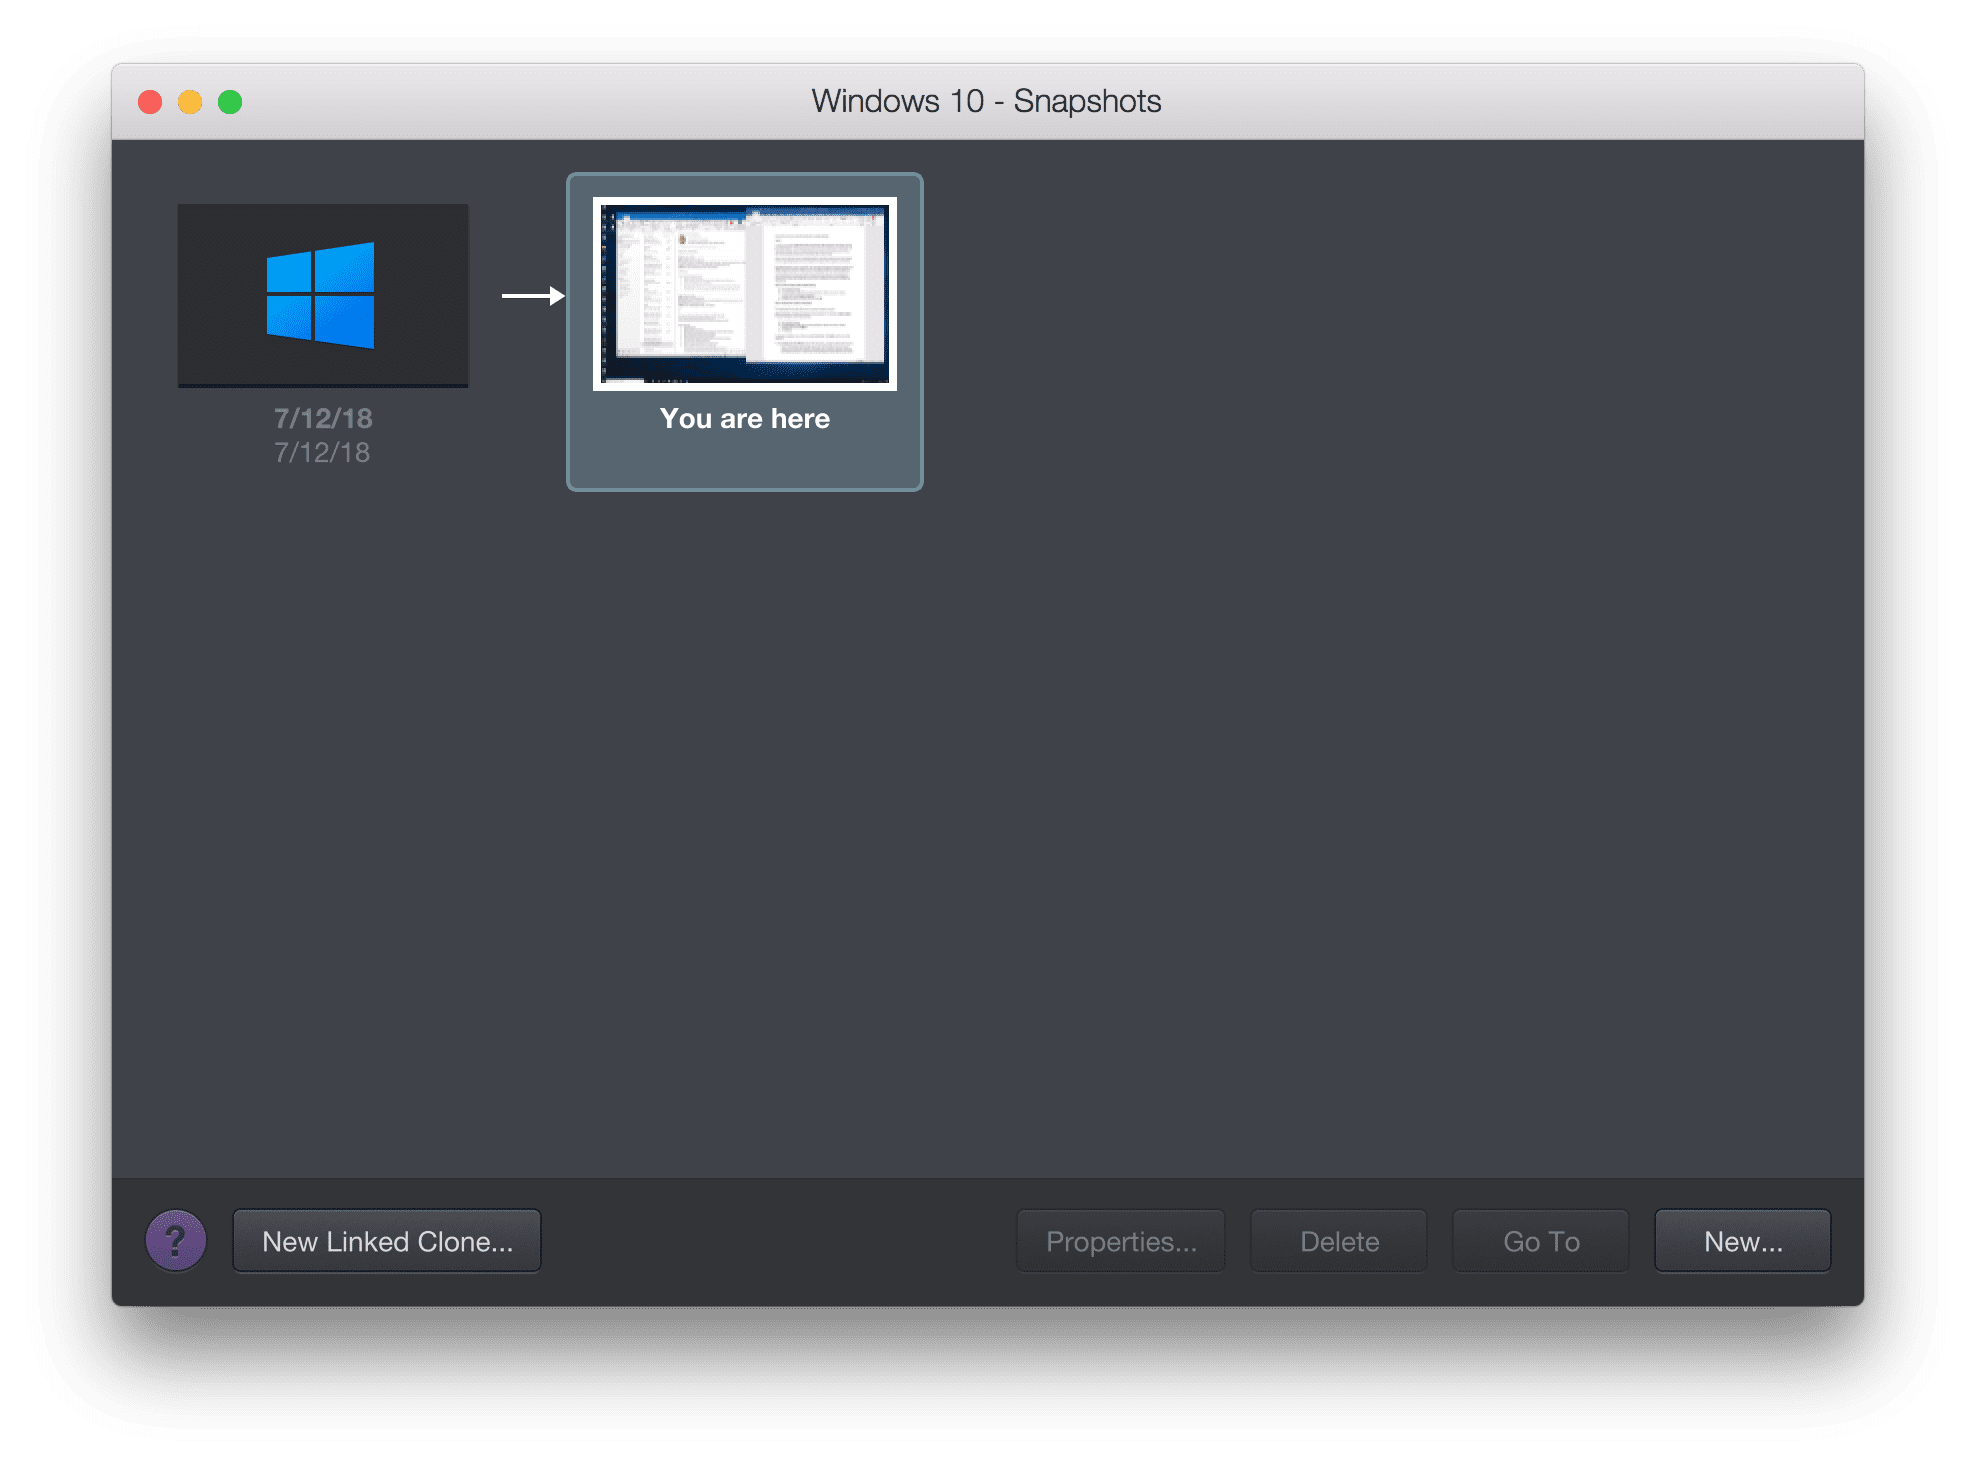This screenshot has width=1976, height=1466.
Task: Minimize window using the yellow button
Action: (190, 102)
